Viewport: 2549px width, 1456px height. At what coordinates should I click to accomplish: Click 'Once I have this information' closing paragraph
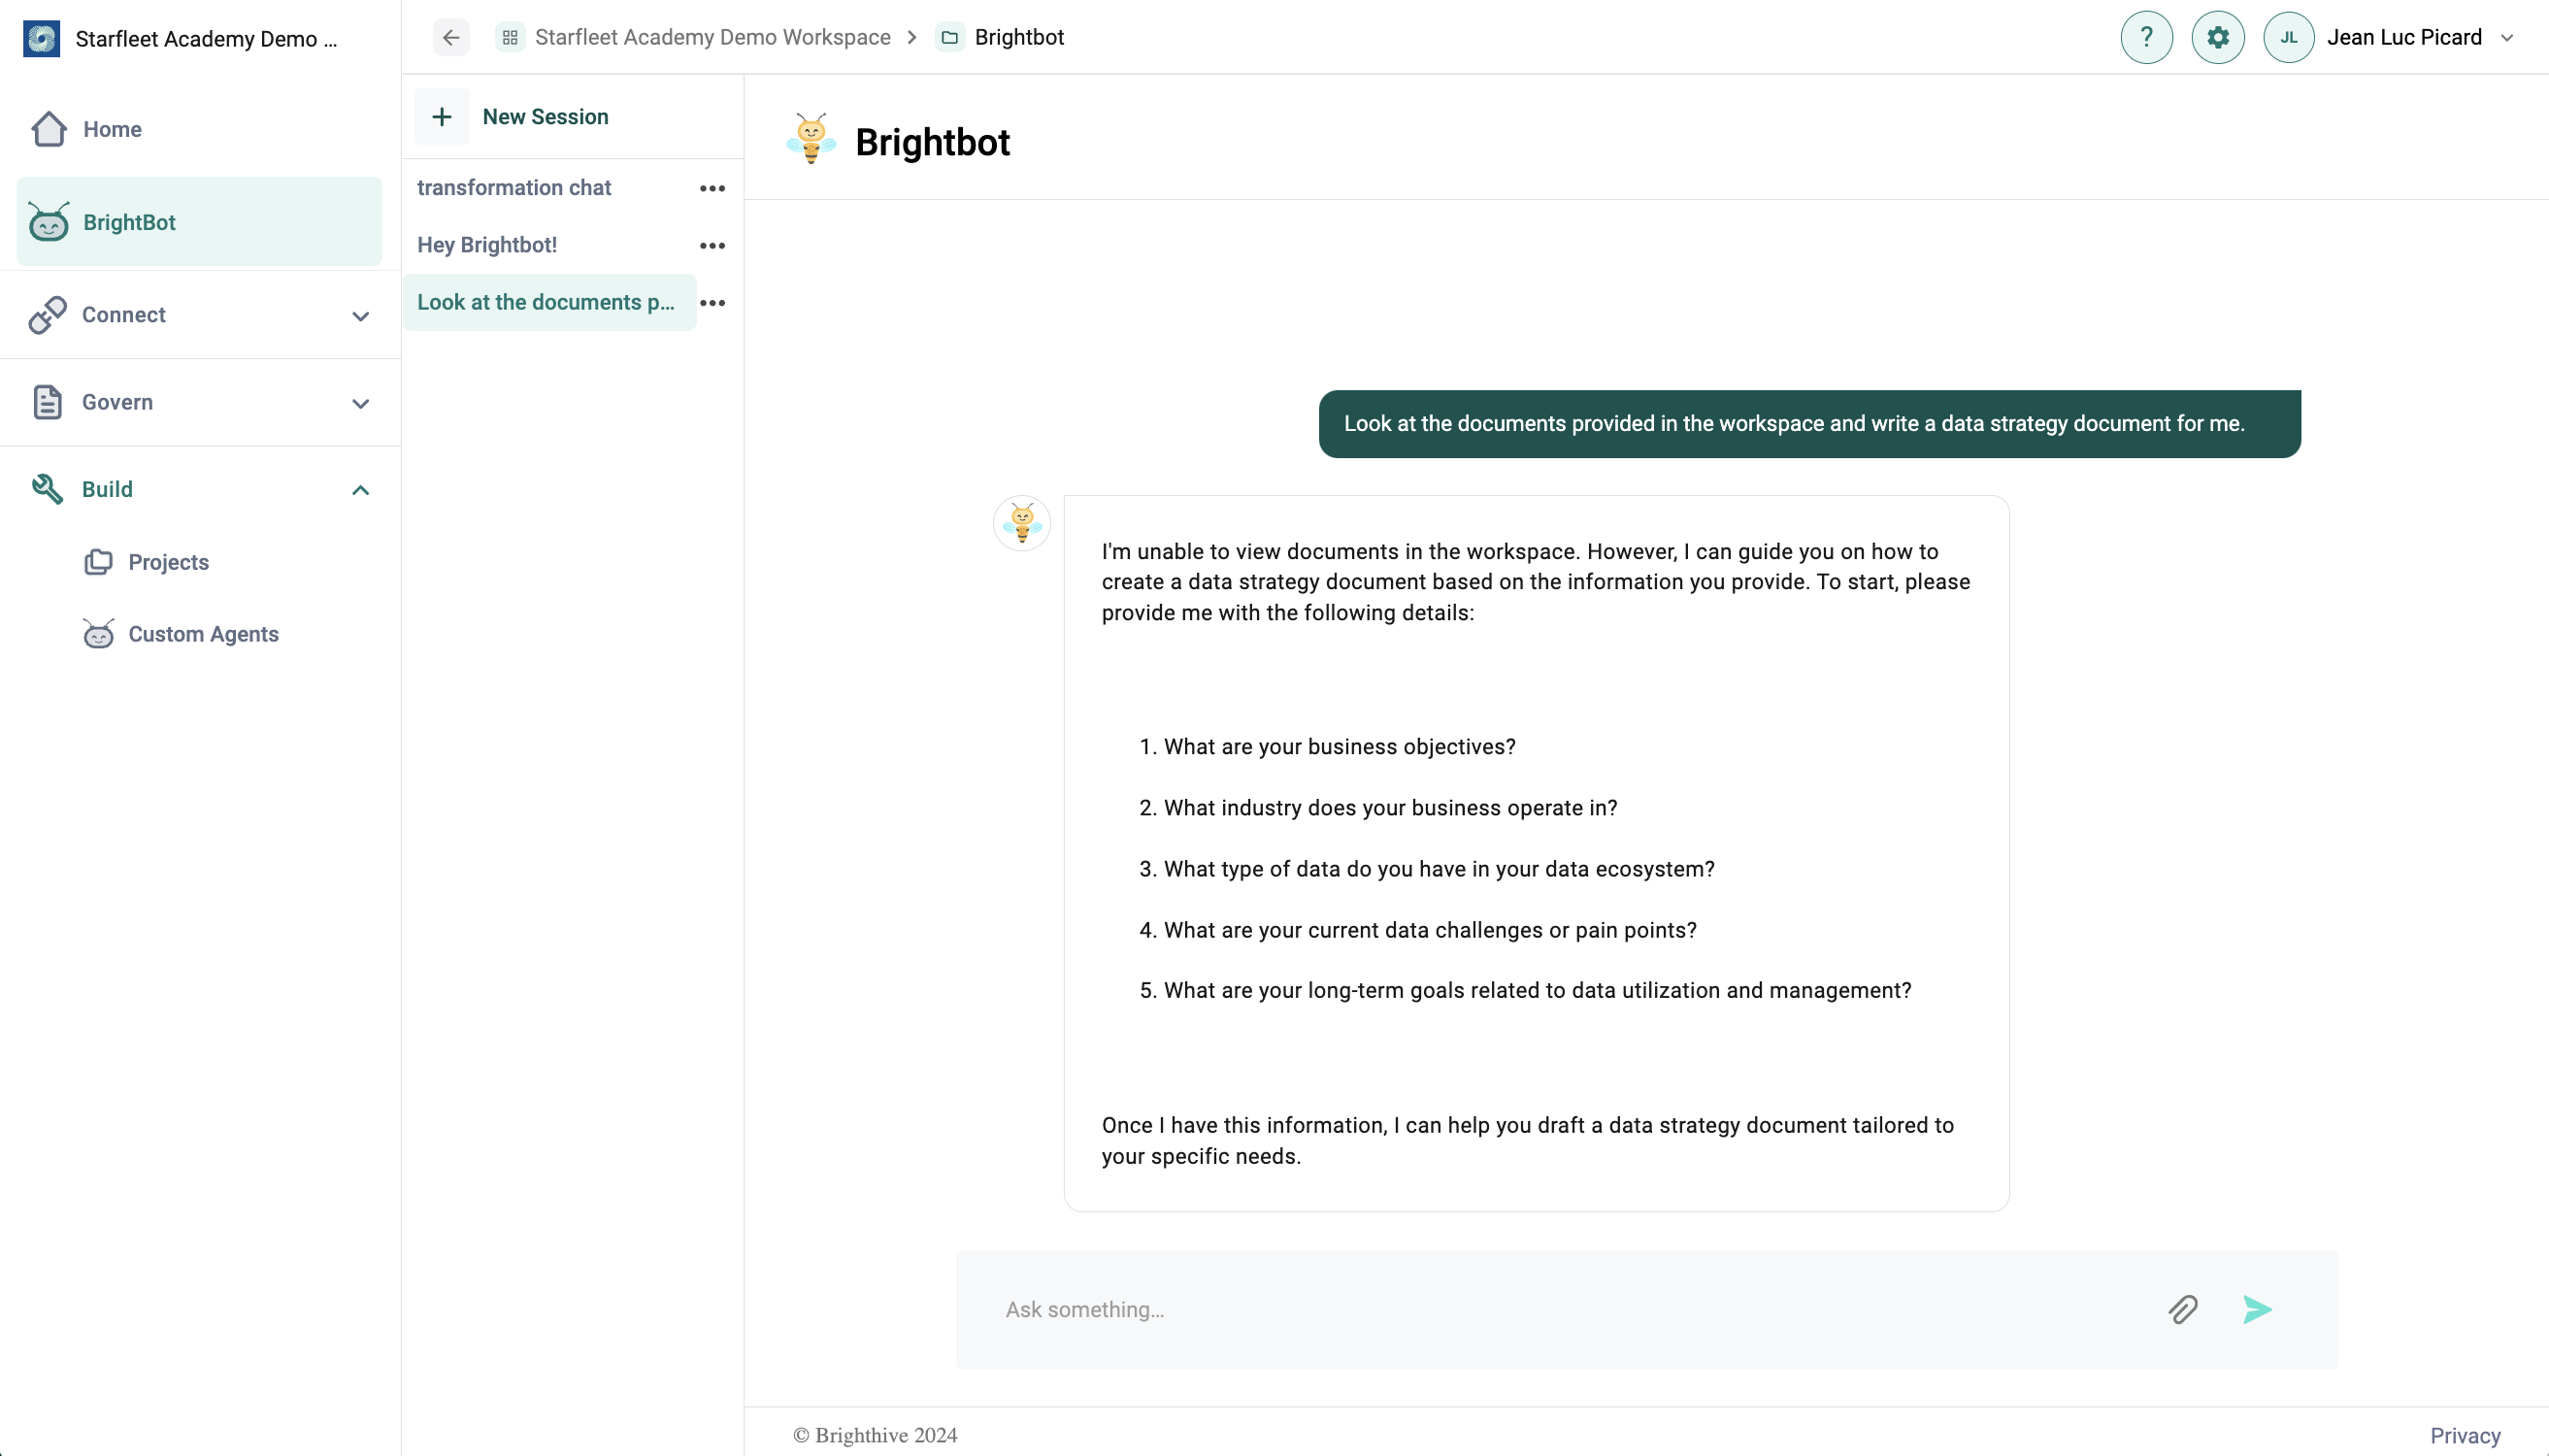click(x=1528, y=1141)
